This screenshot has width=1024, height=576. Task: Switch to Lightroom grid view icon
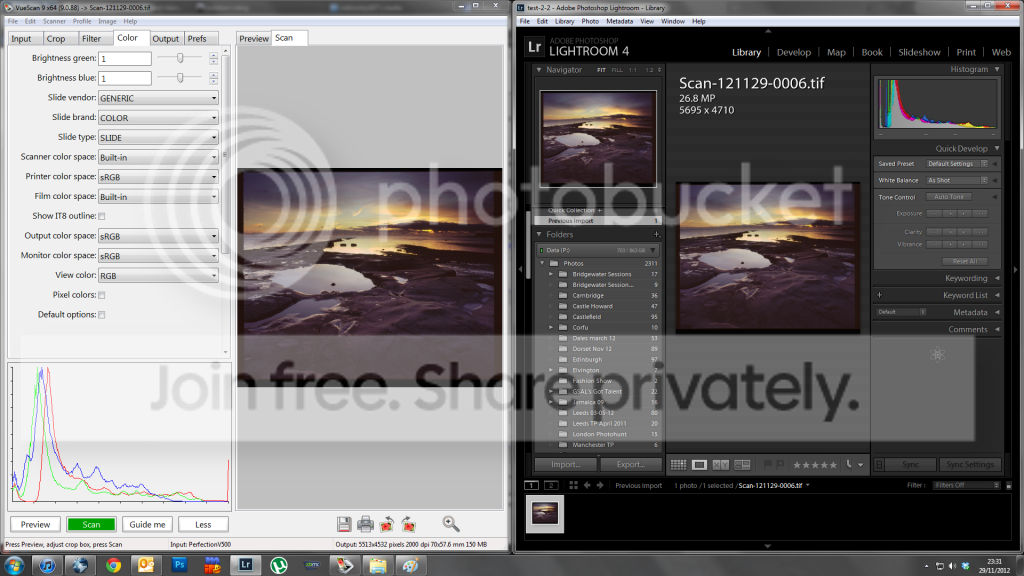point(678,465)
